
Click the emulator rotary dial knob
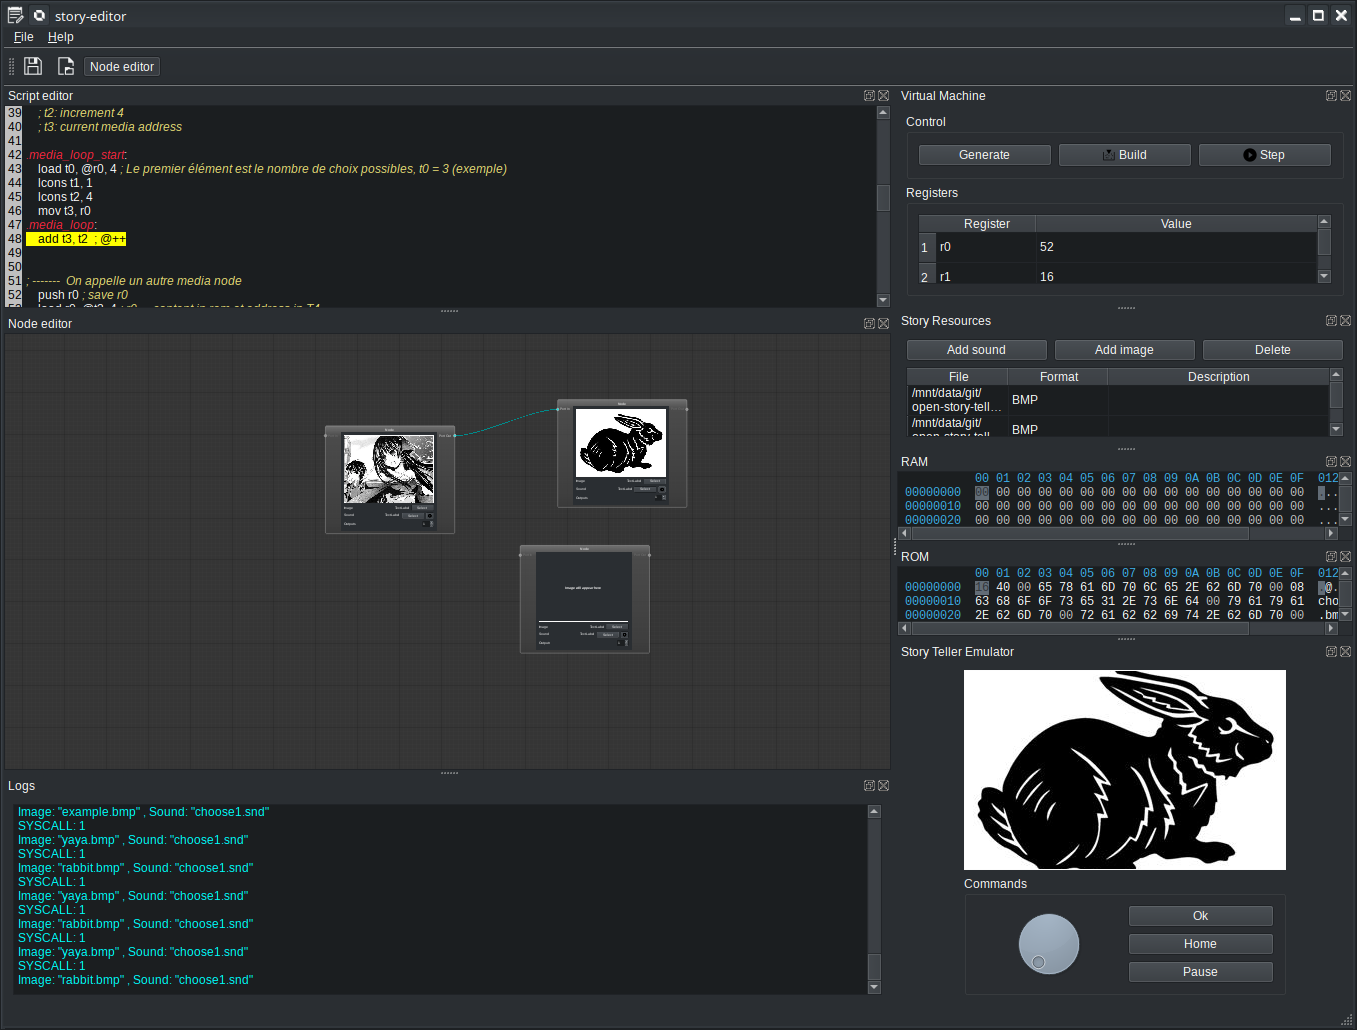[1048, 944]
